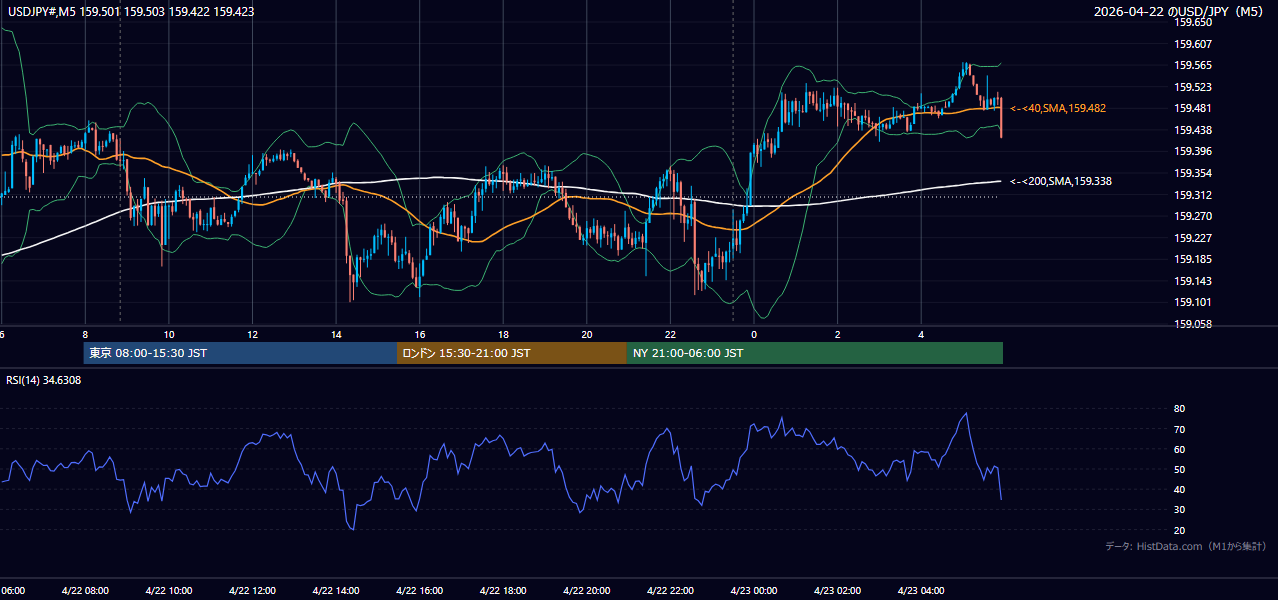Click the RSI(14) 34.6308 indicator label

coord(44,380)
